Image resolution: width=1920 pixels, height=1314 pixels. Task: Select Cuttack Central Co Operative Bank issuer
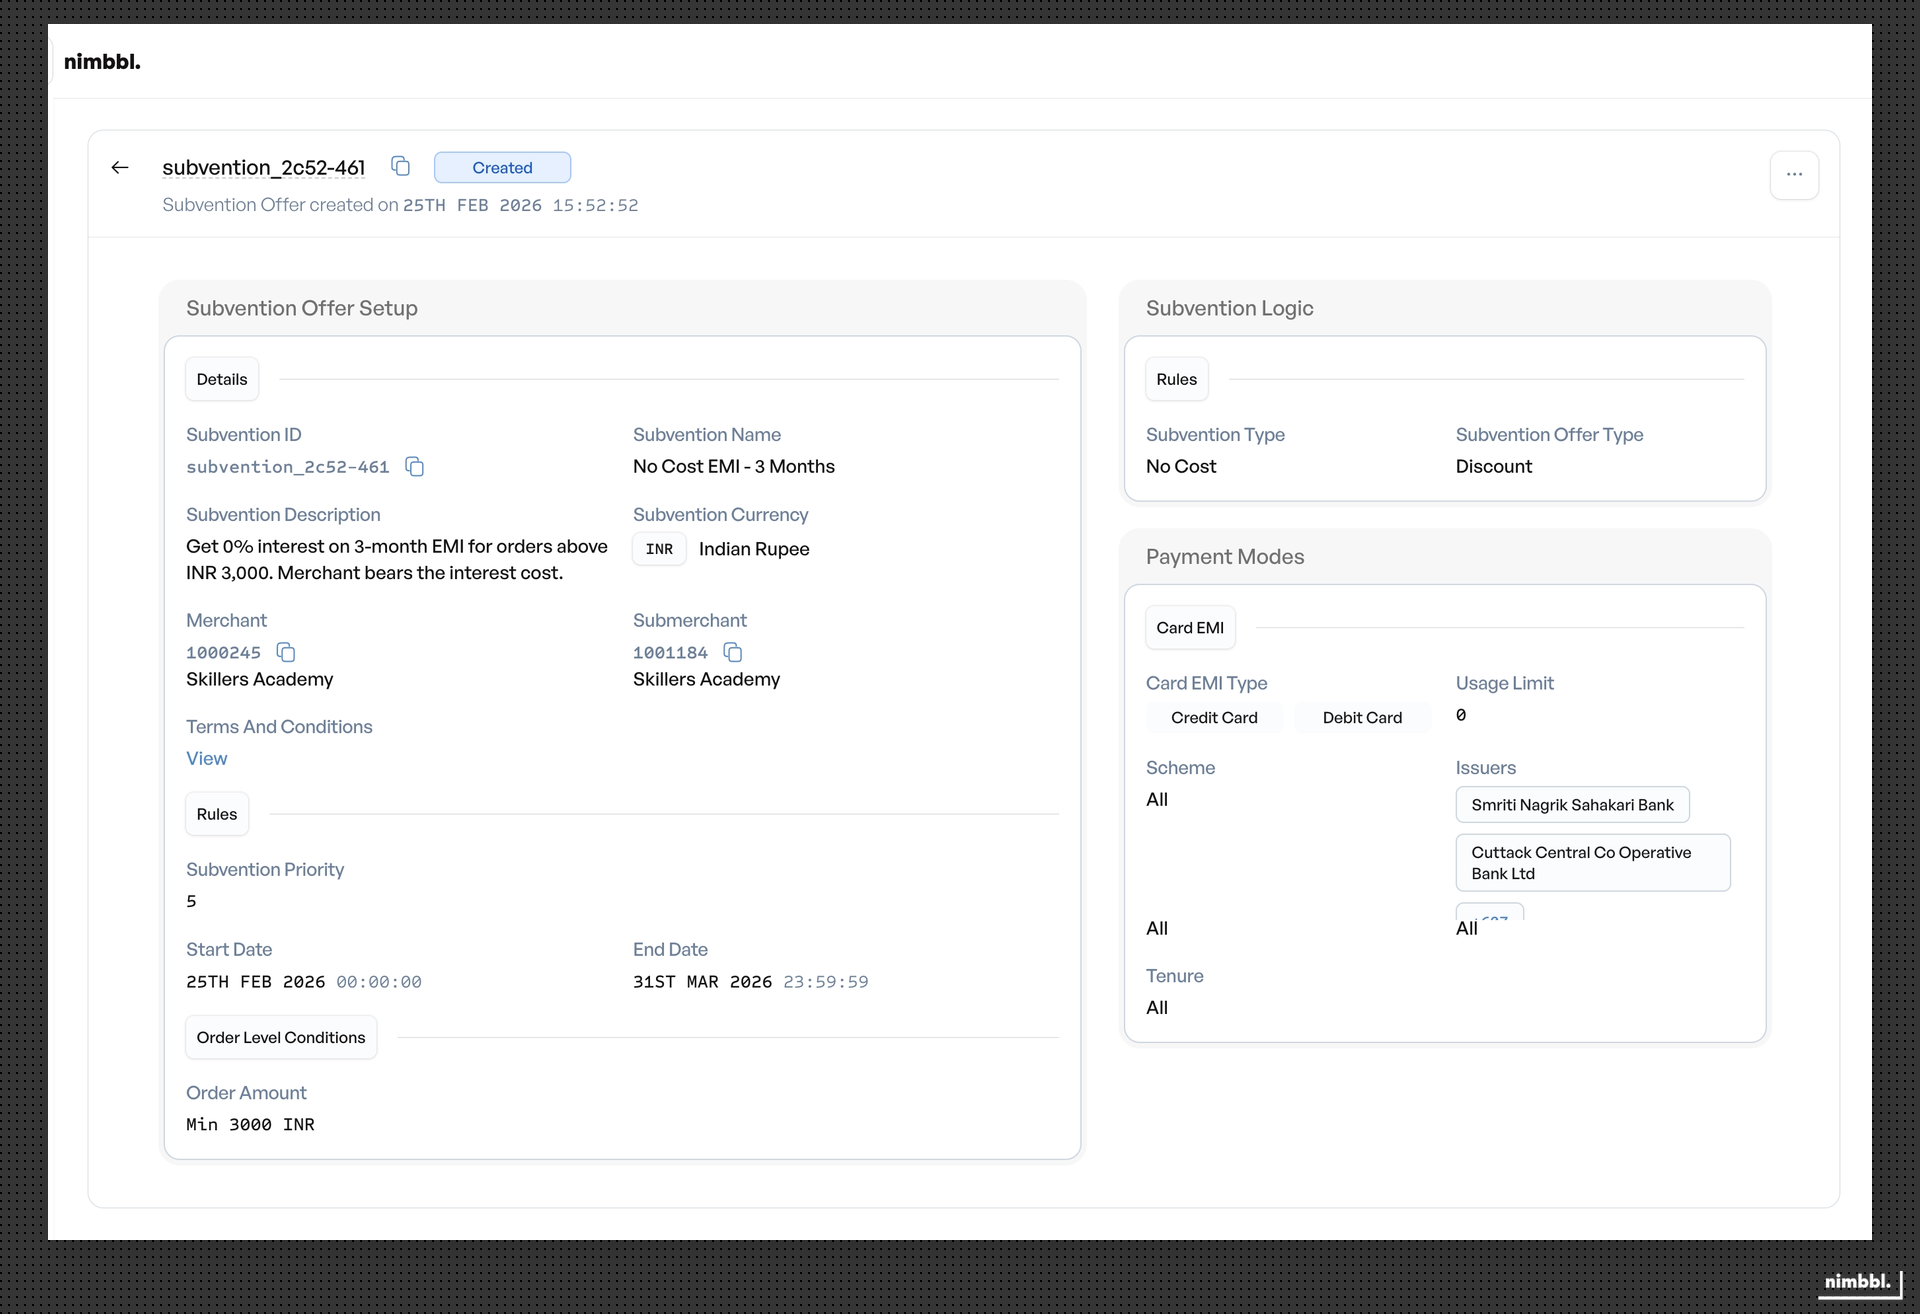1592,863
